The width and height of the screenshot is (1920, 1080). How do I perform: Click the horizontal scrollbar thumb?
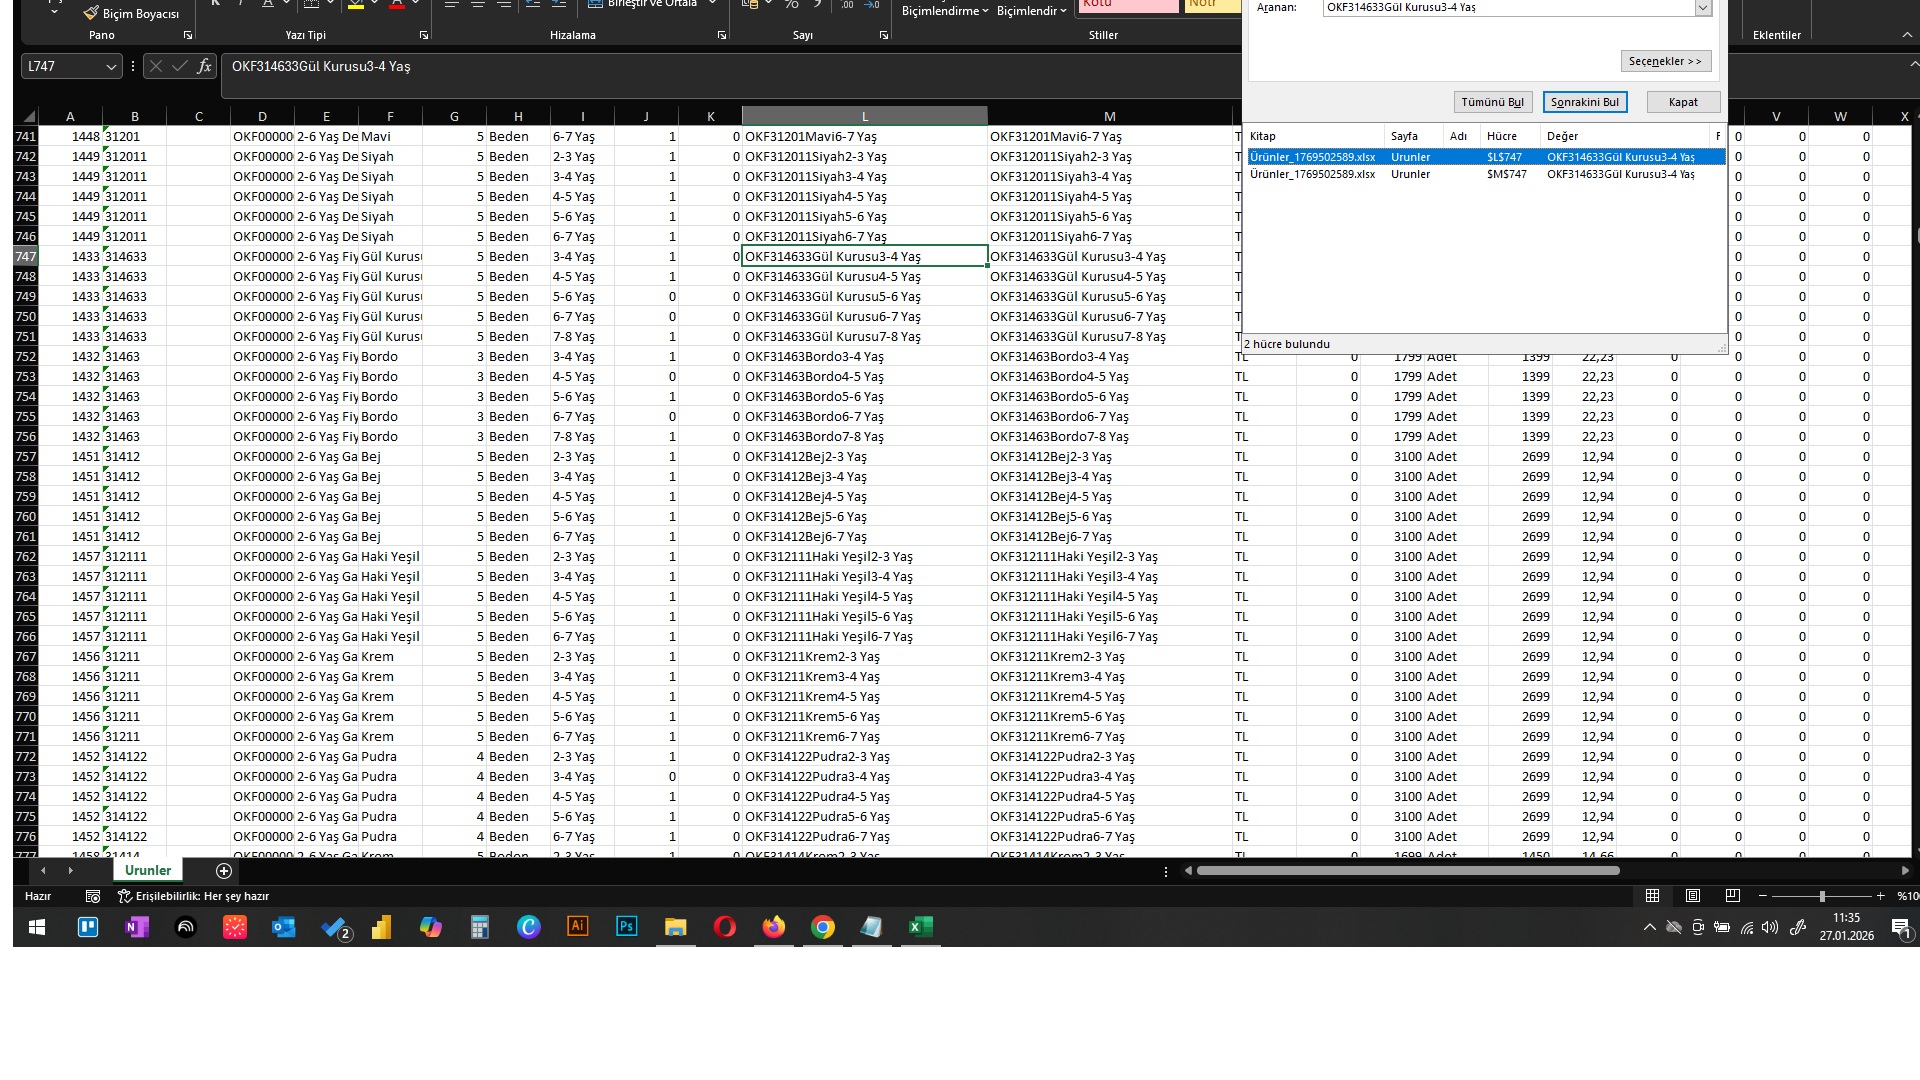click(x=1408, y=871)
